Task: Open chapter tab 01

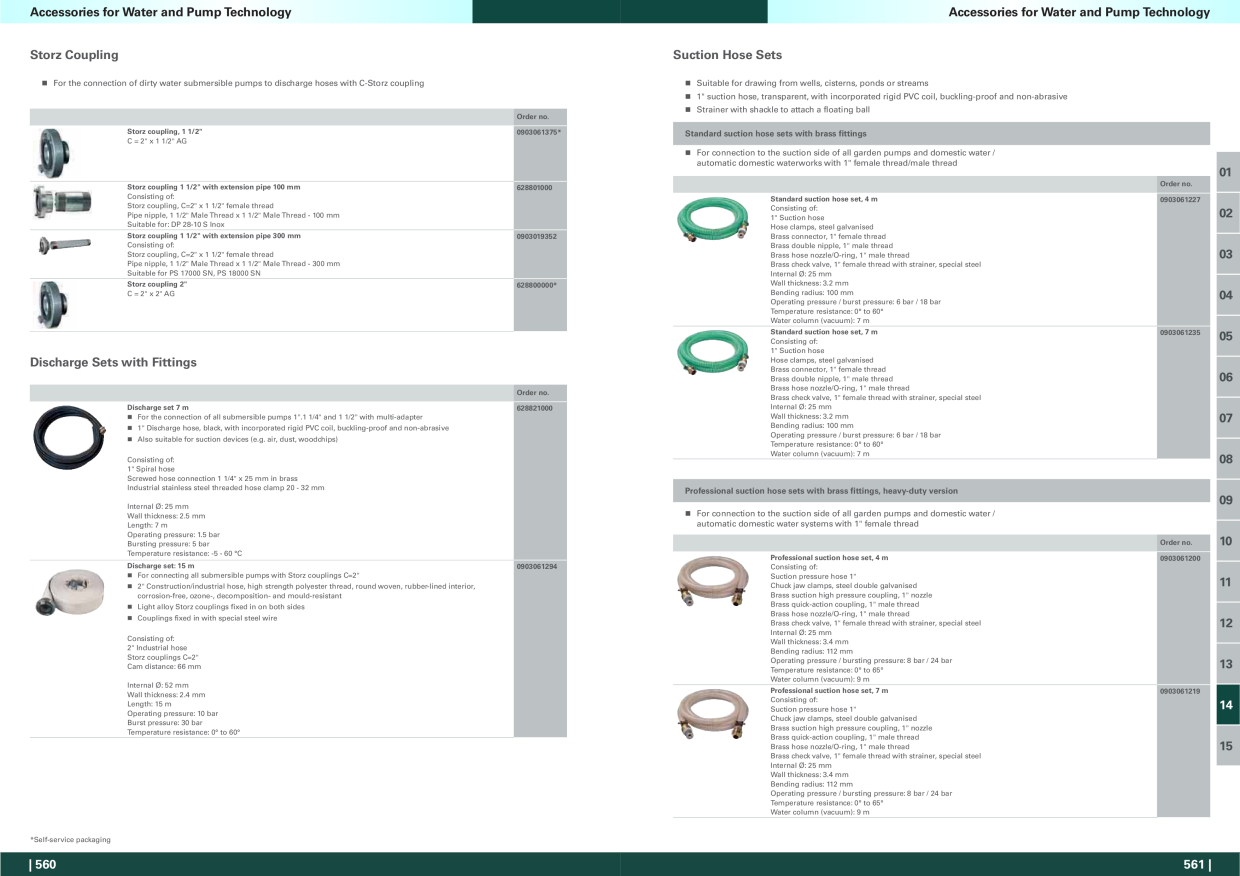Action: 1227,172
